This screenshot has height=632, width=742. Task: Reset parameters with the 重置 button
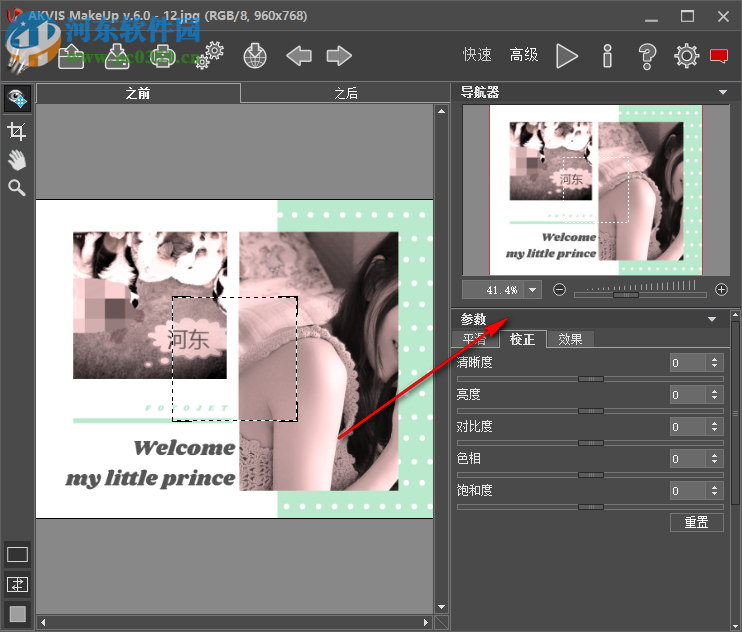click(x=697, y=522)
